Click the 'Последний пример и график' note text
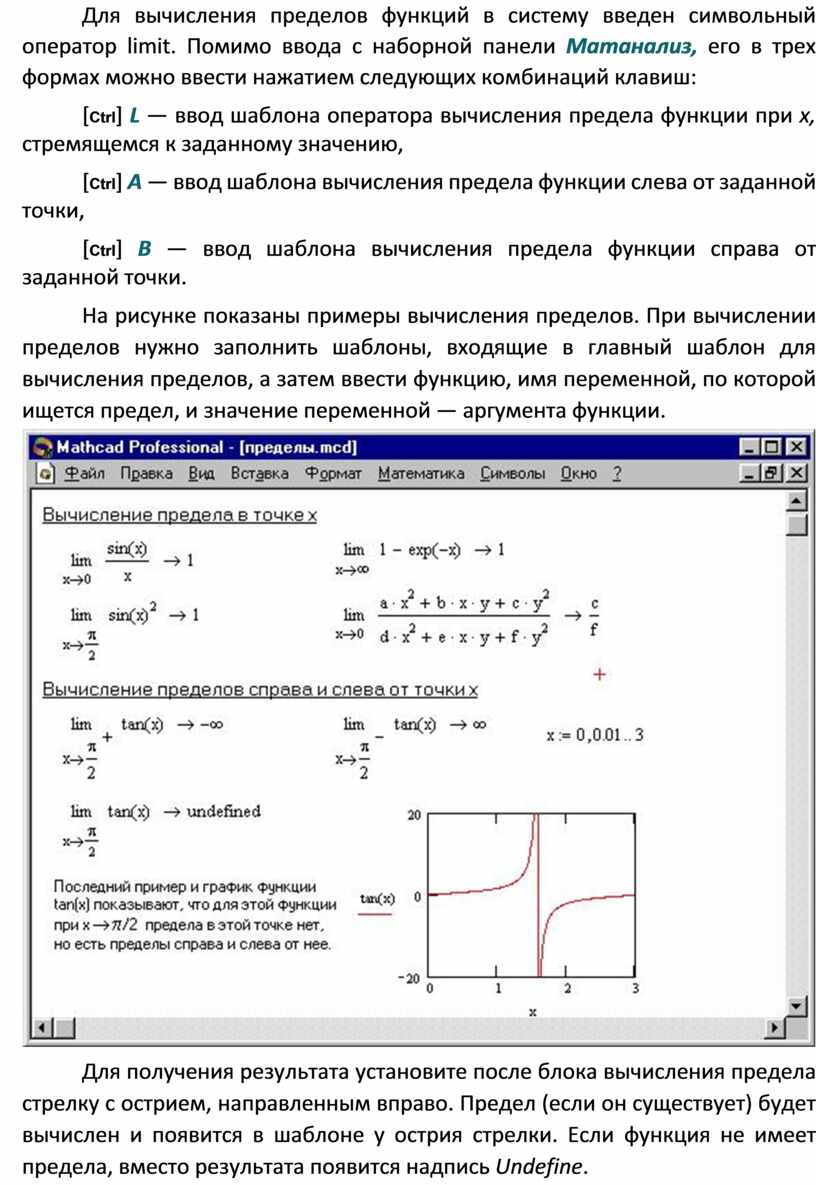 194,915
